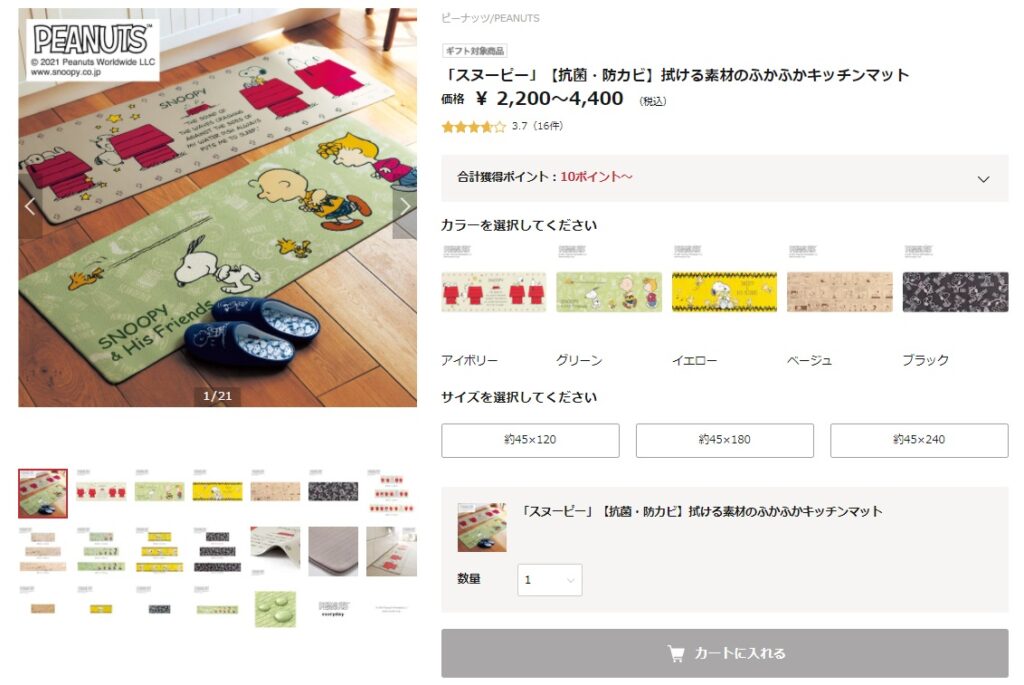
Task: Select size 約45×120
Action: (x=530, y=440)
